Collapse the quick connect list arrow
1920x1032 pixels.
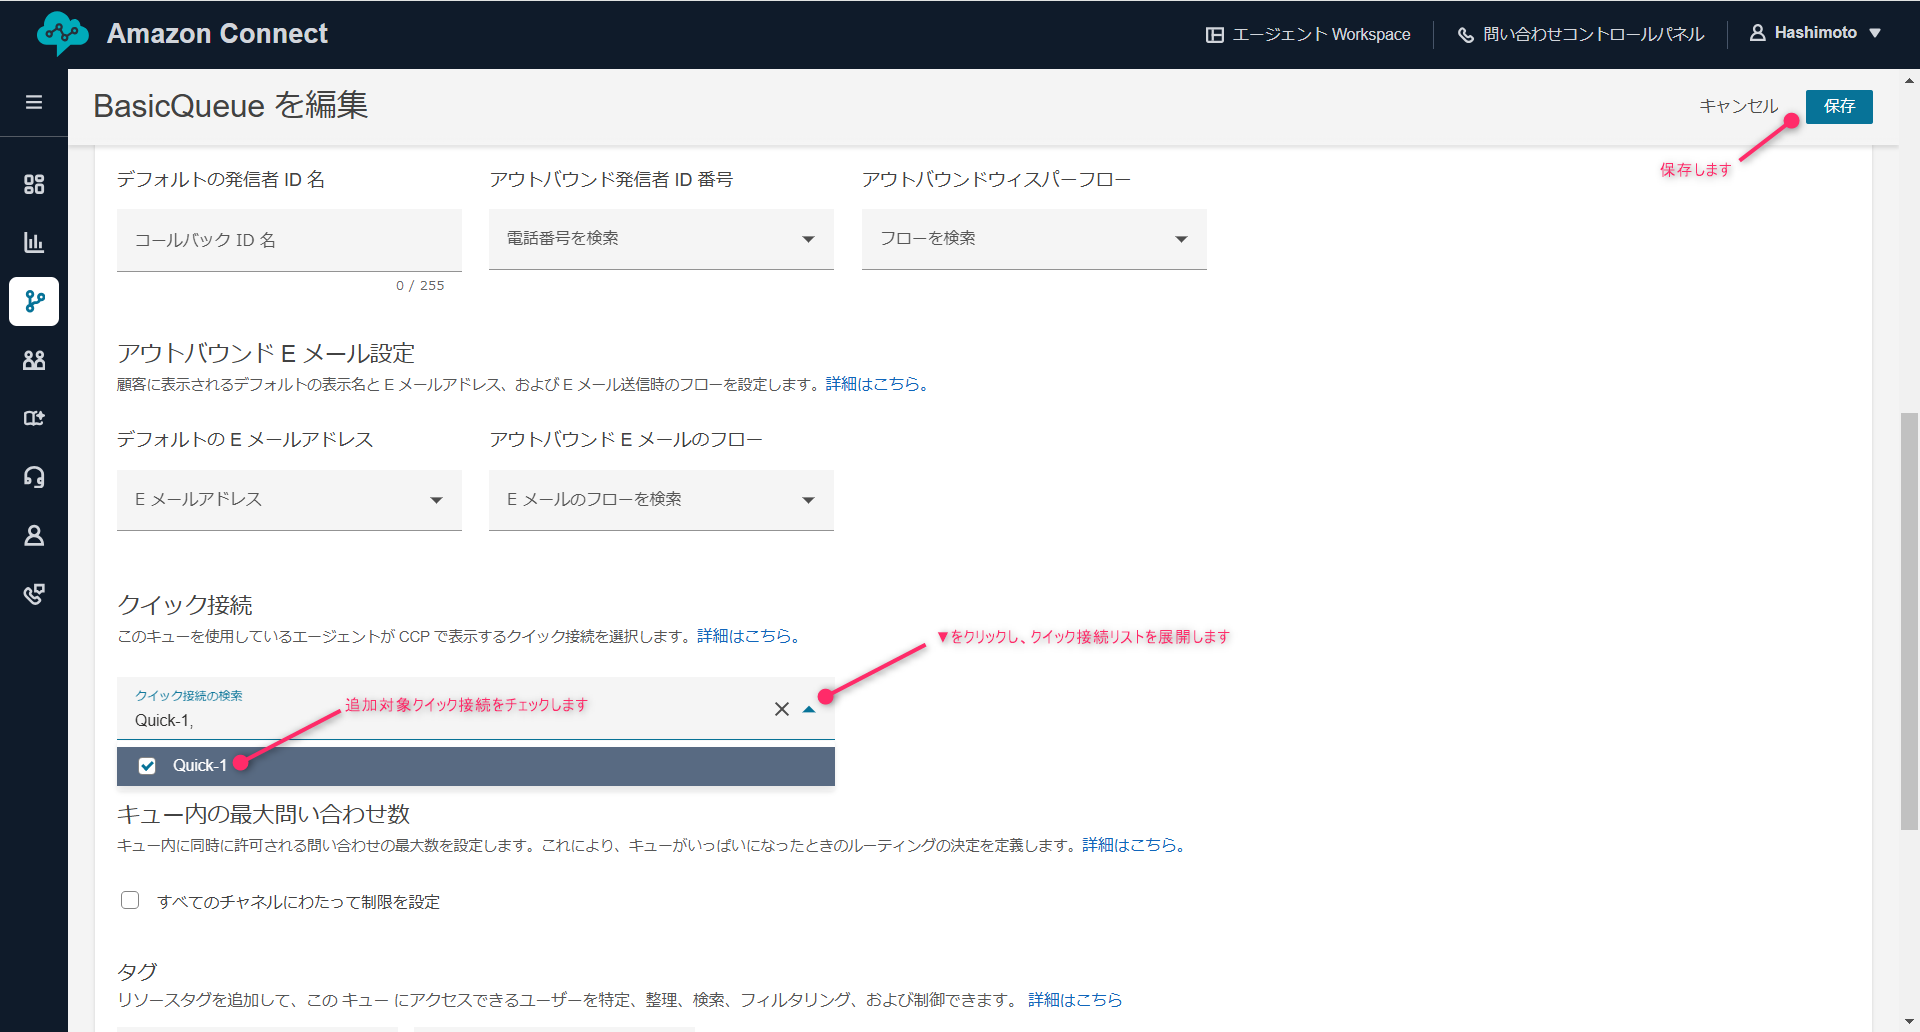[x=809, y=709]
